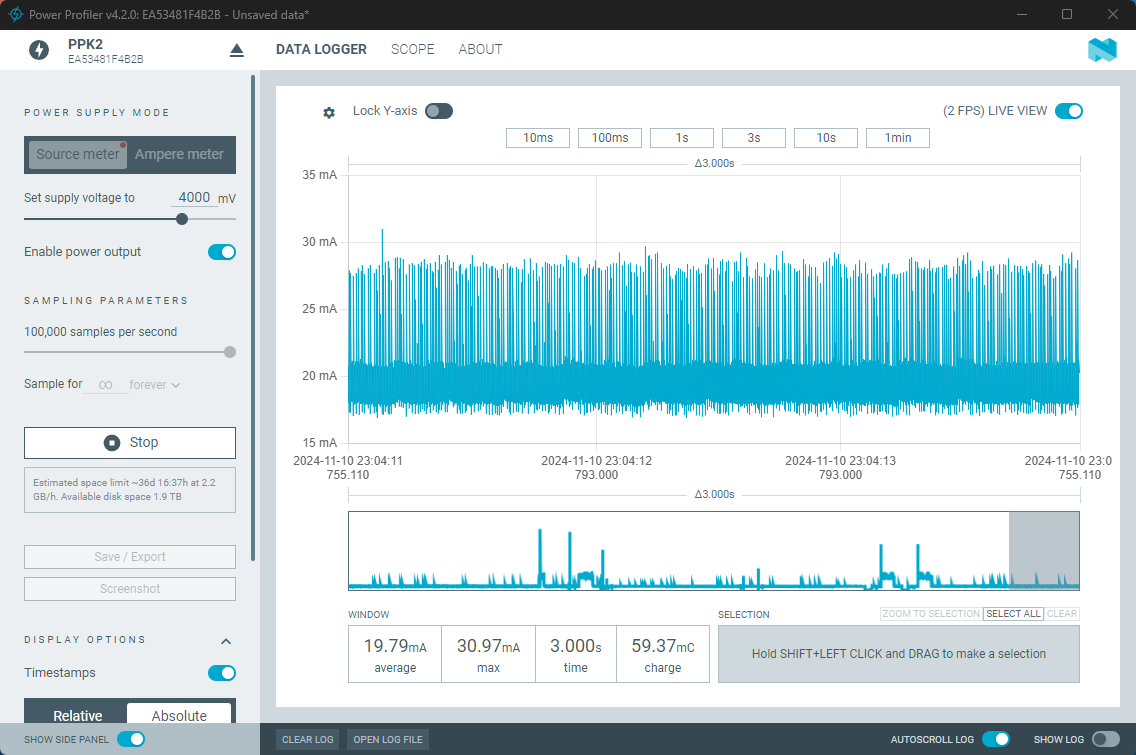Switch to the Scope tab
1136x755 pixels.
pyautogui.click(x=412, y=49)
